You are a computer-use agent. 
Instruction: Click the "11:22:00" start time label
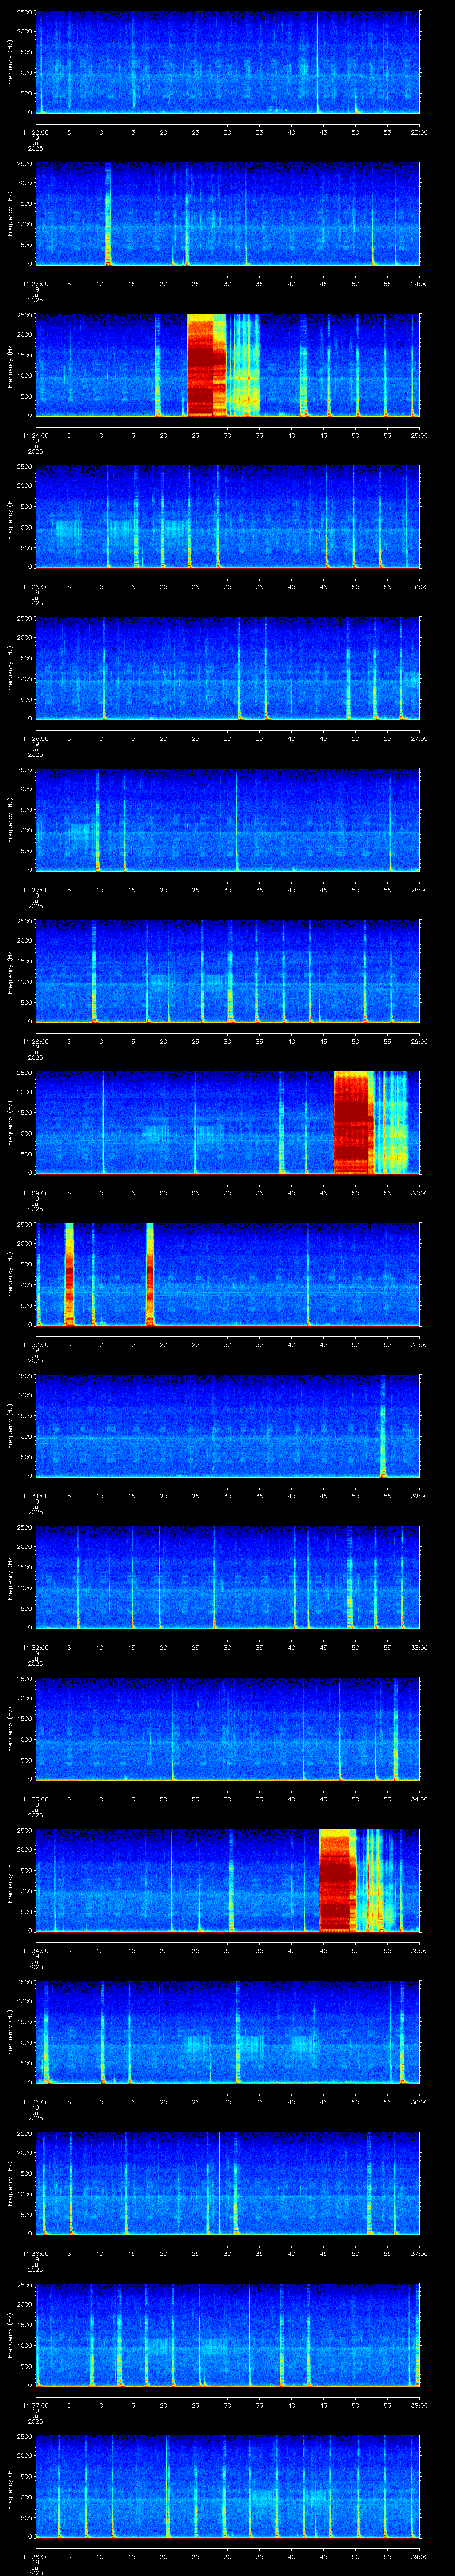click(35, 131)
